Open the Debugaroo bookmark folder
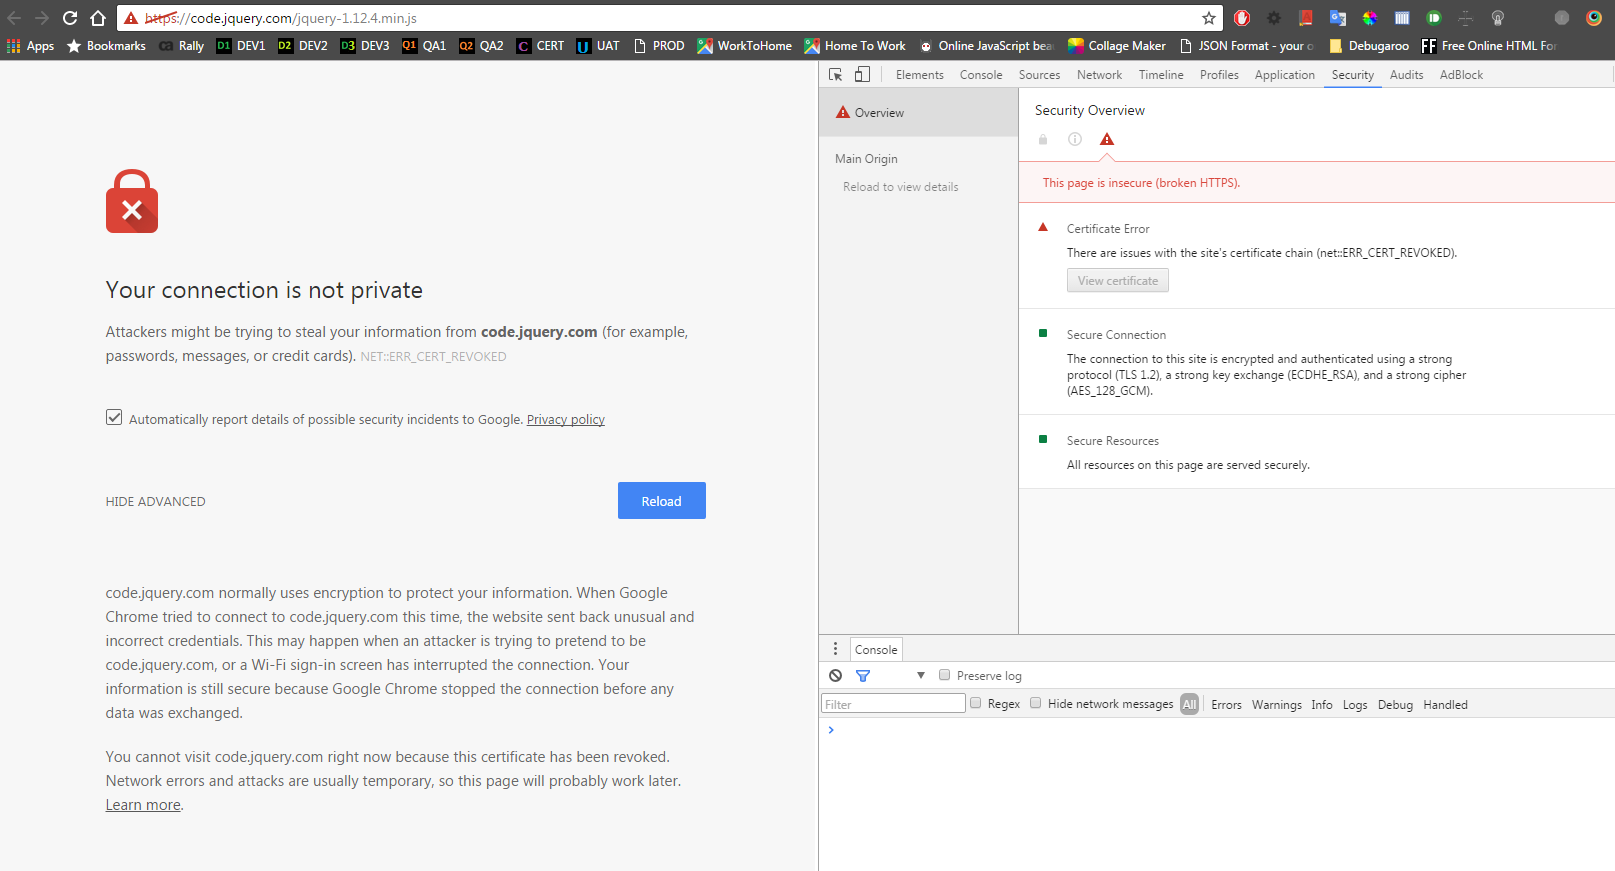 tap(1369, 46)
